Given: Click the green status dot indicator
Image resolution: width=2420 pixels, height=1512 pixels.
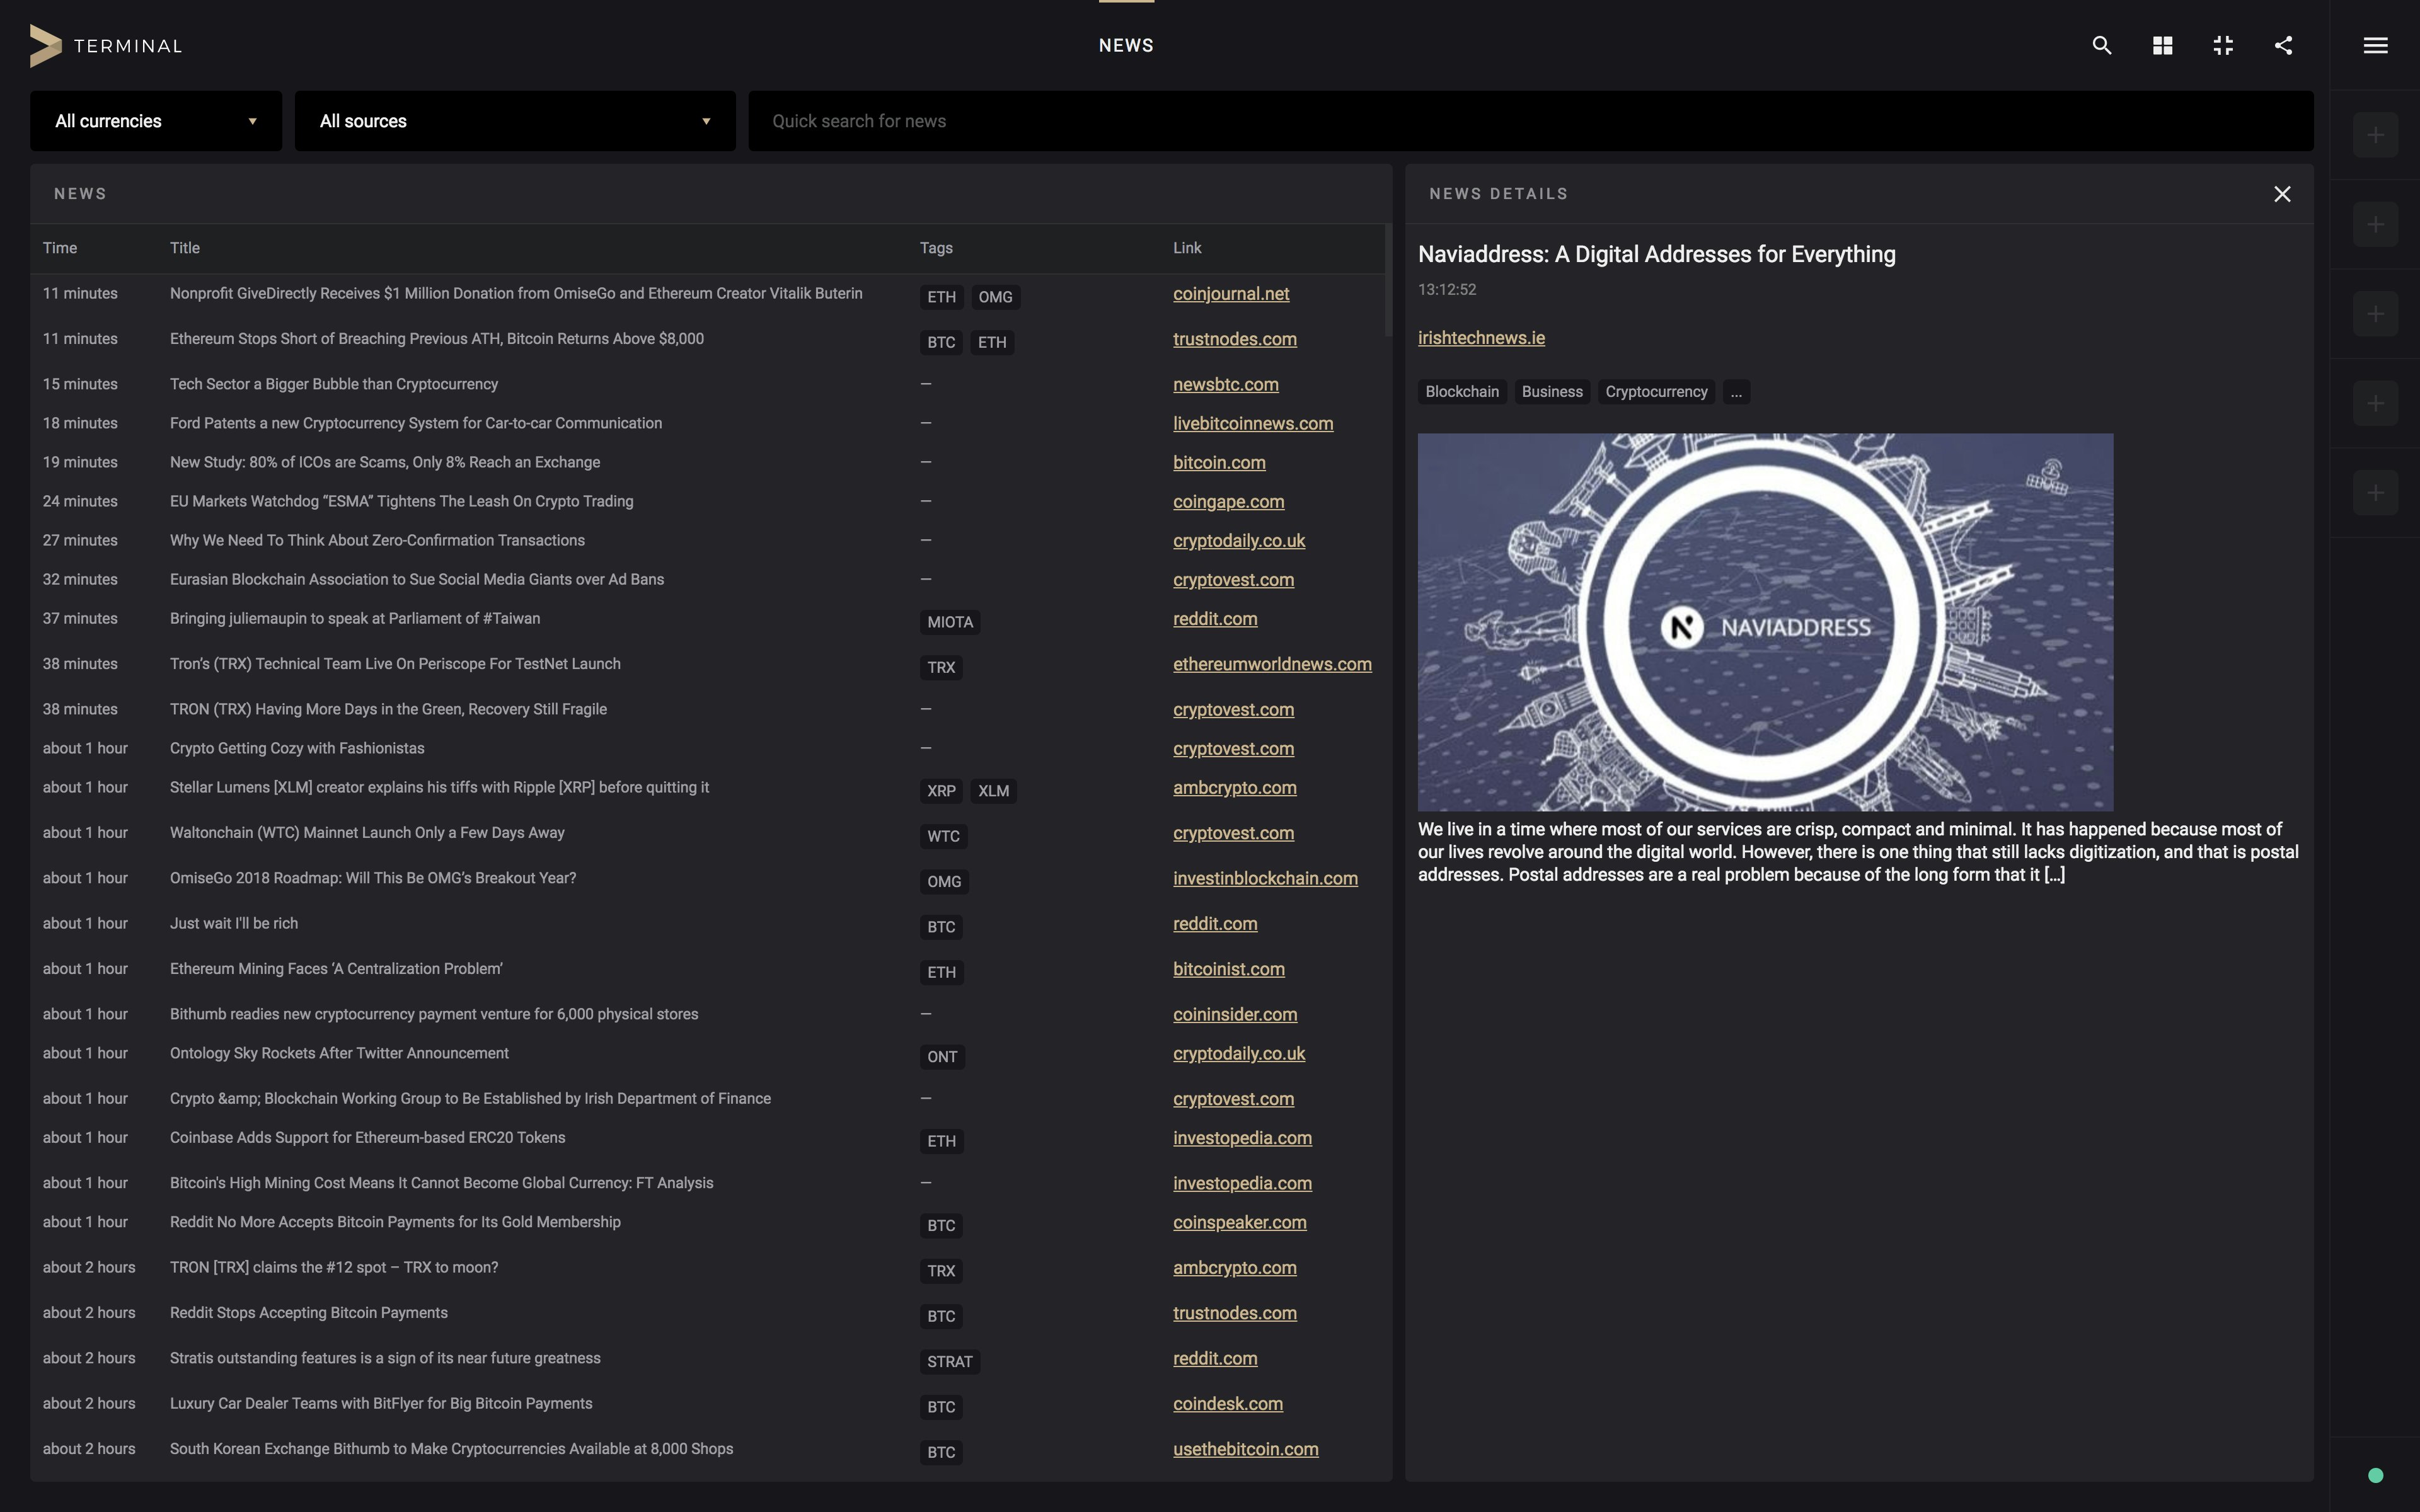Looking at the screenshot, I should 2376,1475.
